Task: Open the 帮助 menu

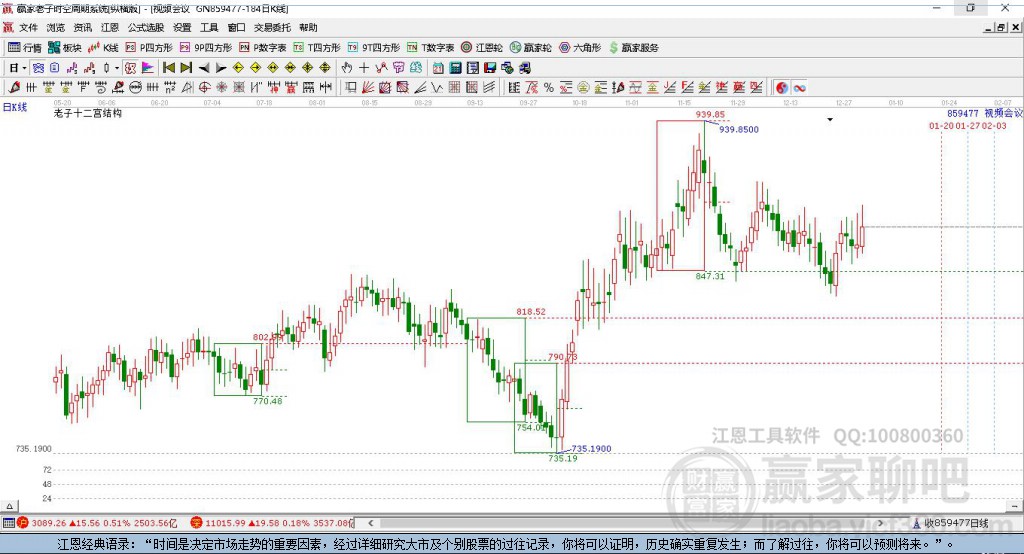Action: [308, 27]
